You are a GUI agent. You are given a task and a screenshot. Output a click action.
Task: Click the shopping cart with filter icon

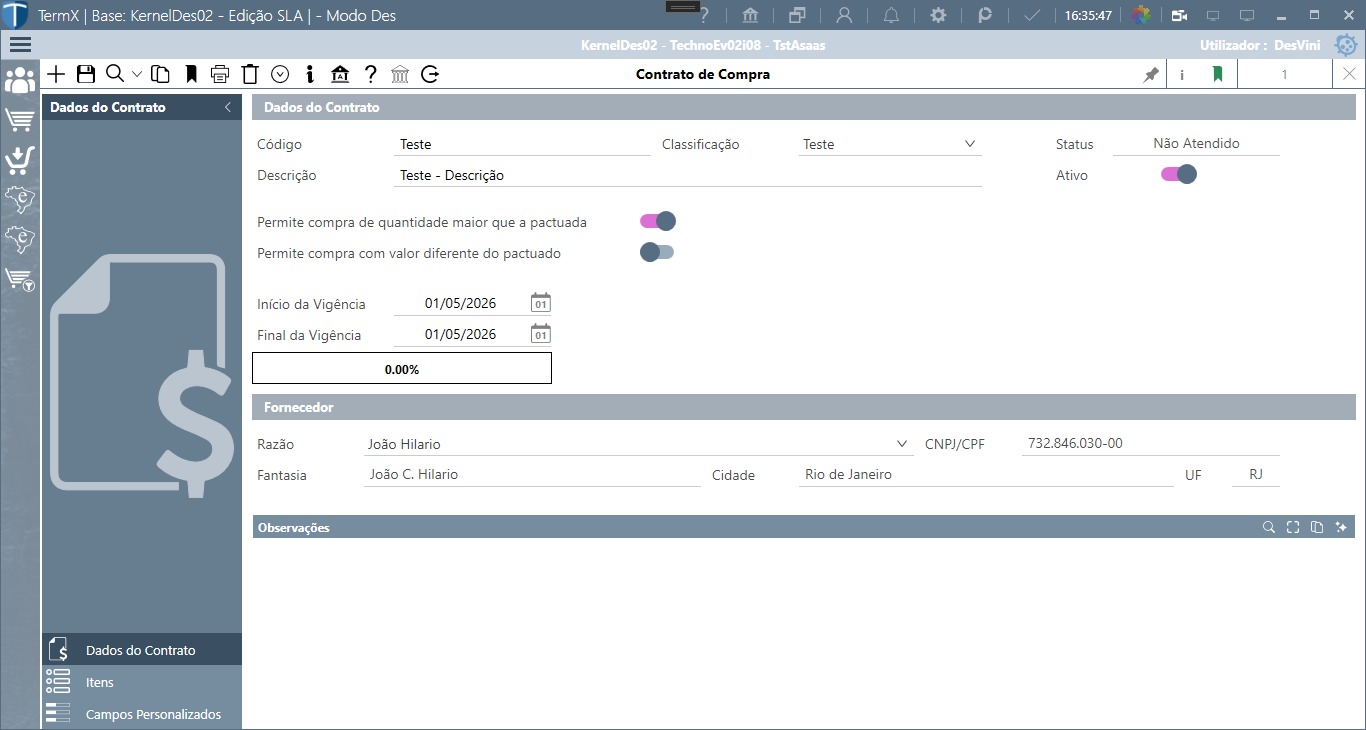(x=20, y=280)
